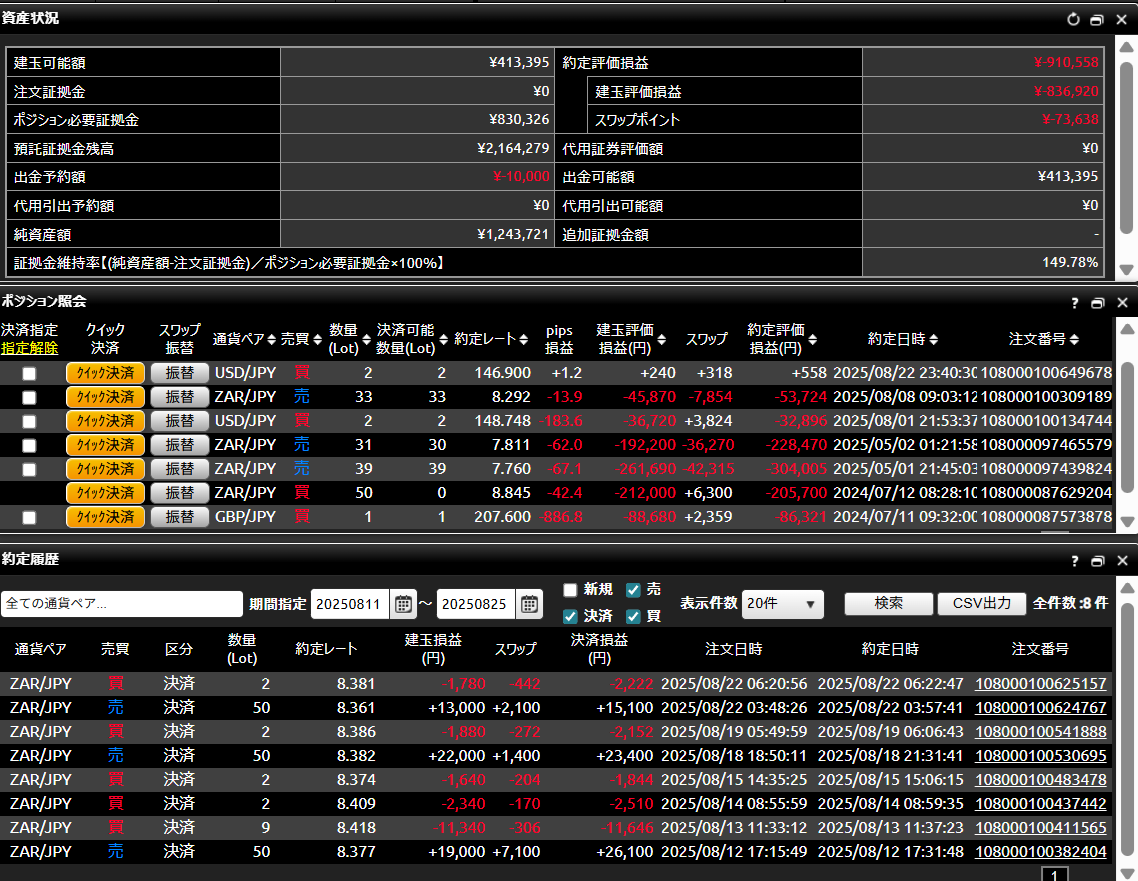The height and width of the screenshot is (881, 1138).
Task: Expand the 表示件数 20件 dropdown
Action: coord(783,604)
